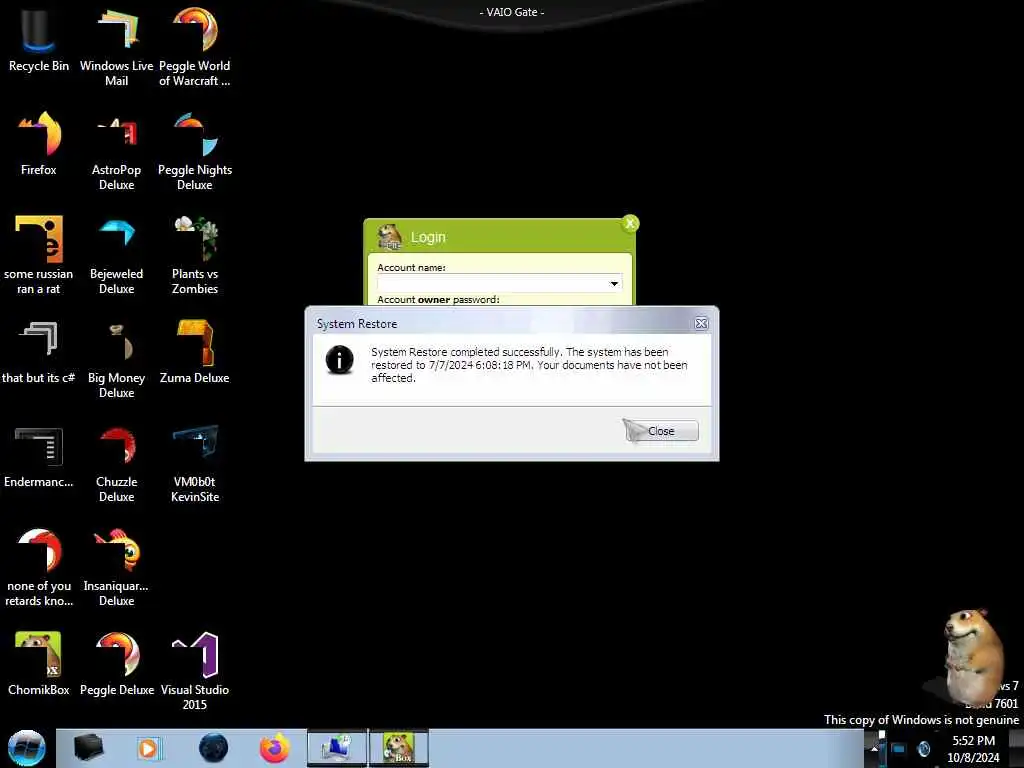The height and width of the screenshot is (768, 1024).
Task: Close the System Restore dialog with Close button
Action: coord(661,431)
